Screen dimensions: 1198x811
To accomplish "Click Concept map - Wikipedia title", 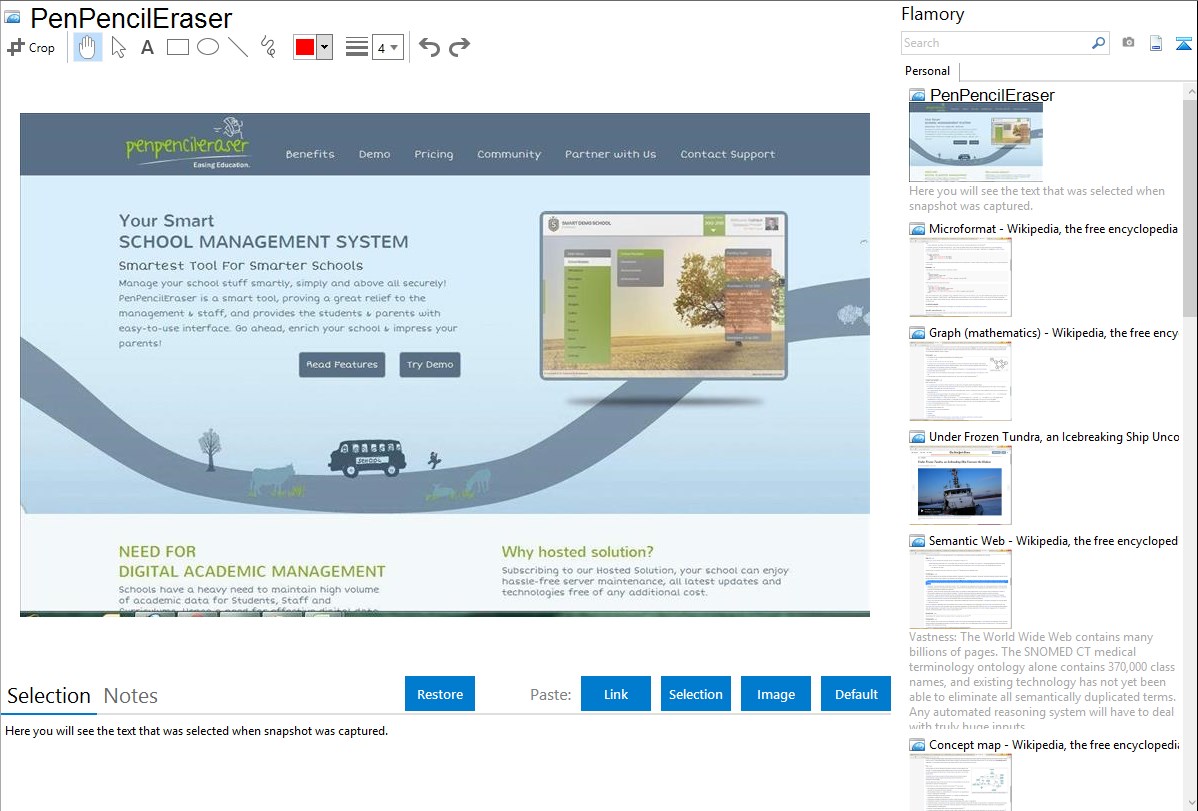I will tap(1053, 744).
